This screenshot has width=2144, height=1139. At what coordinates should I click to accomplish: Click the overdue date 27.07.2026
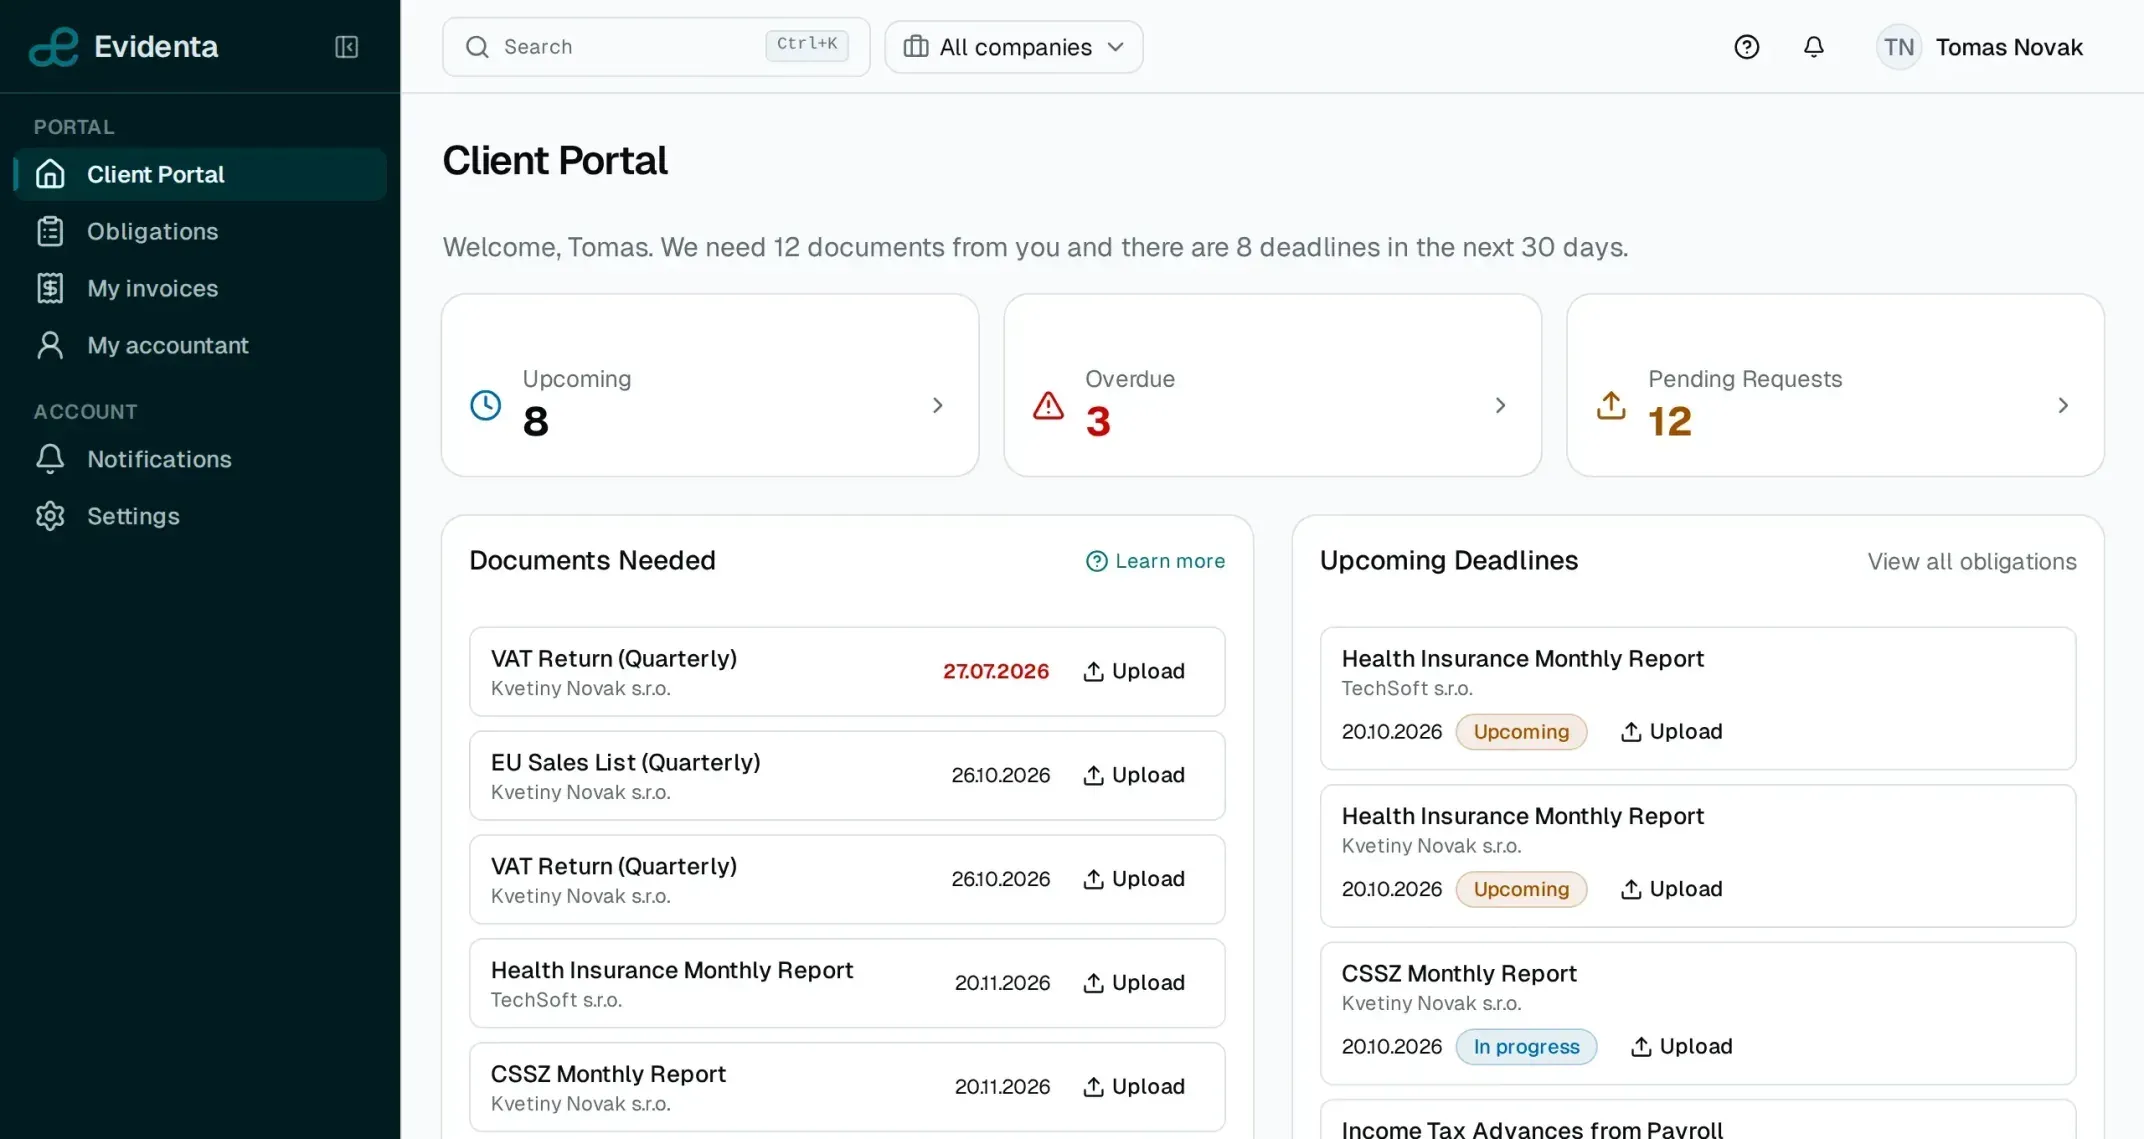996,671
